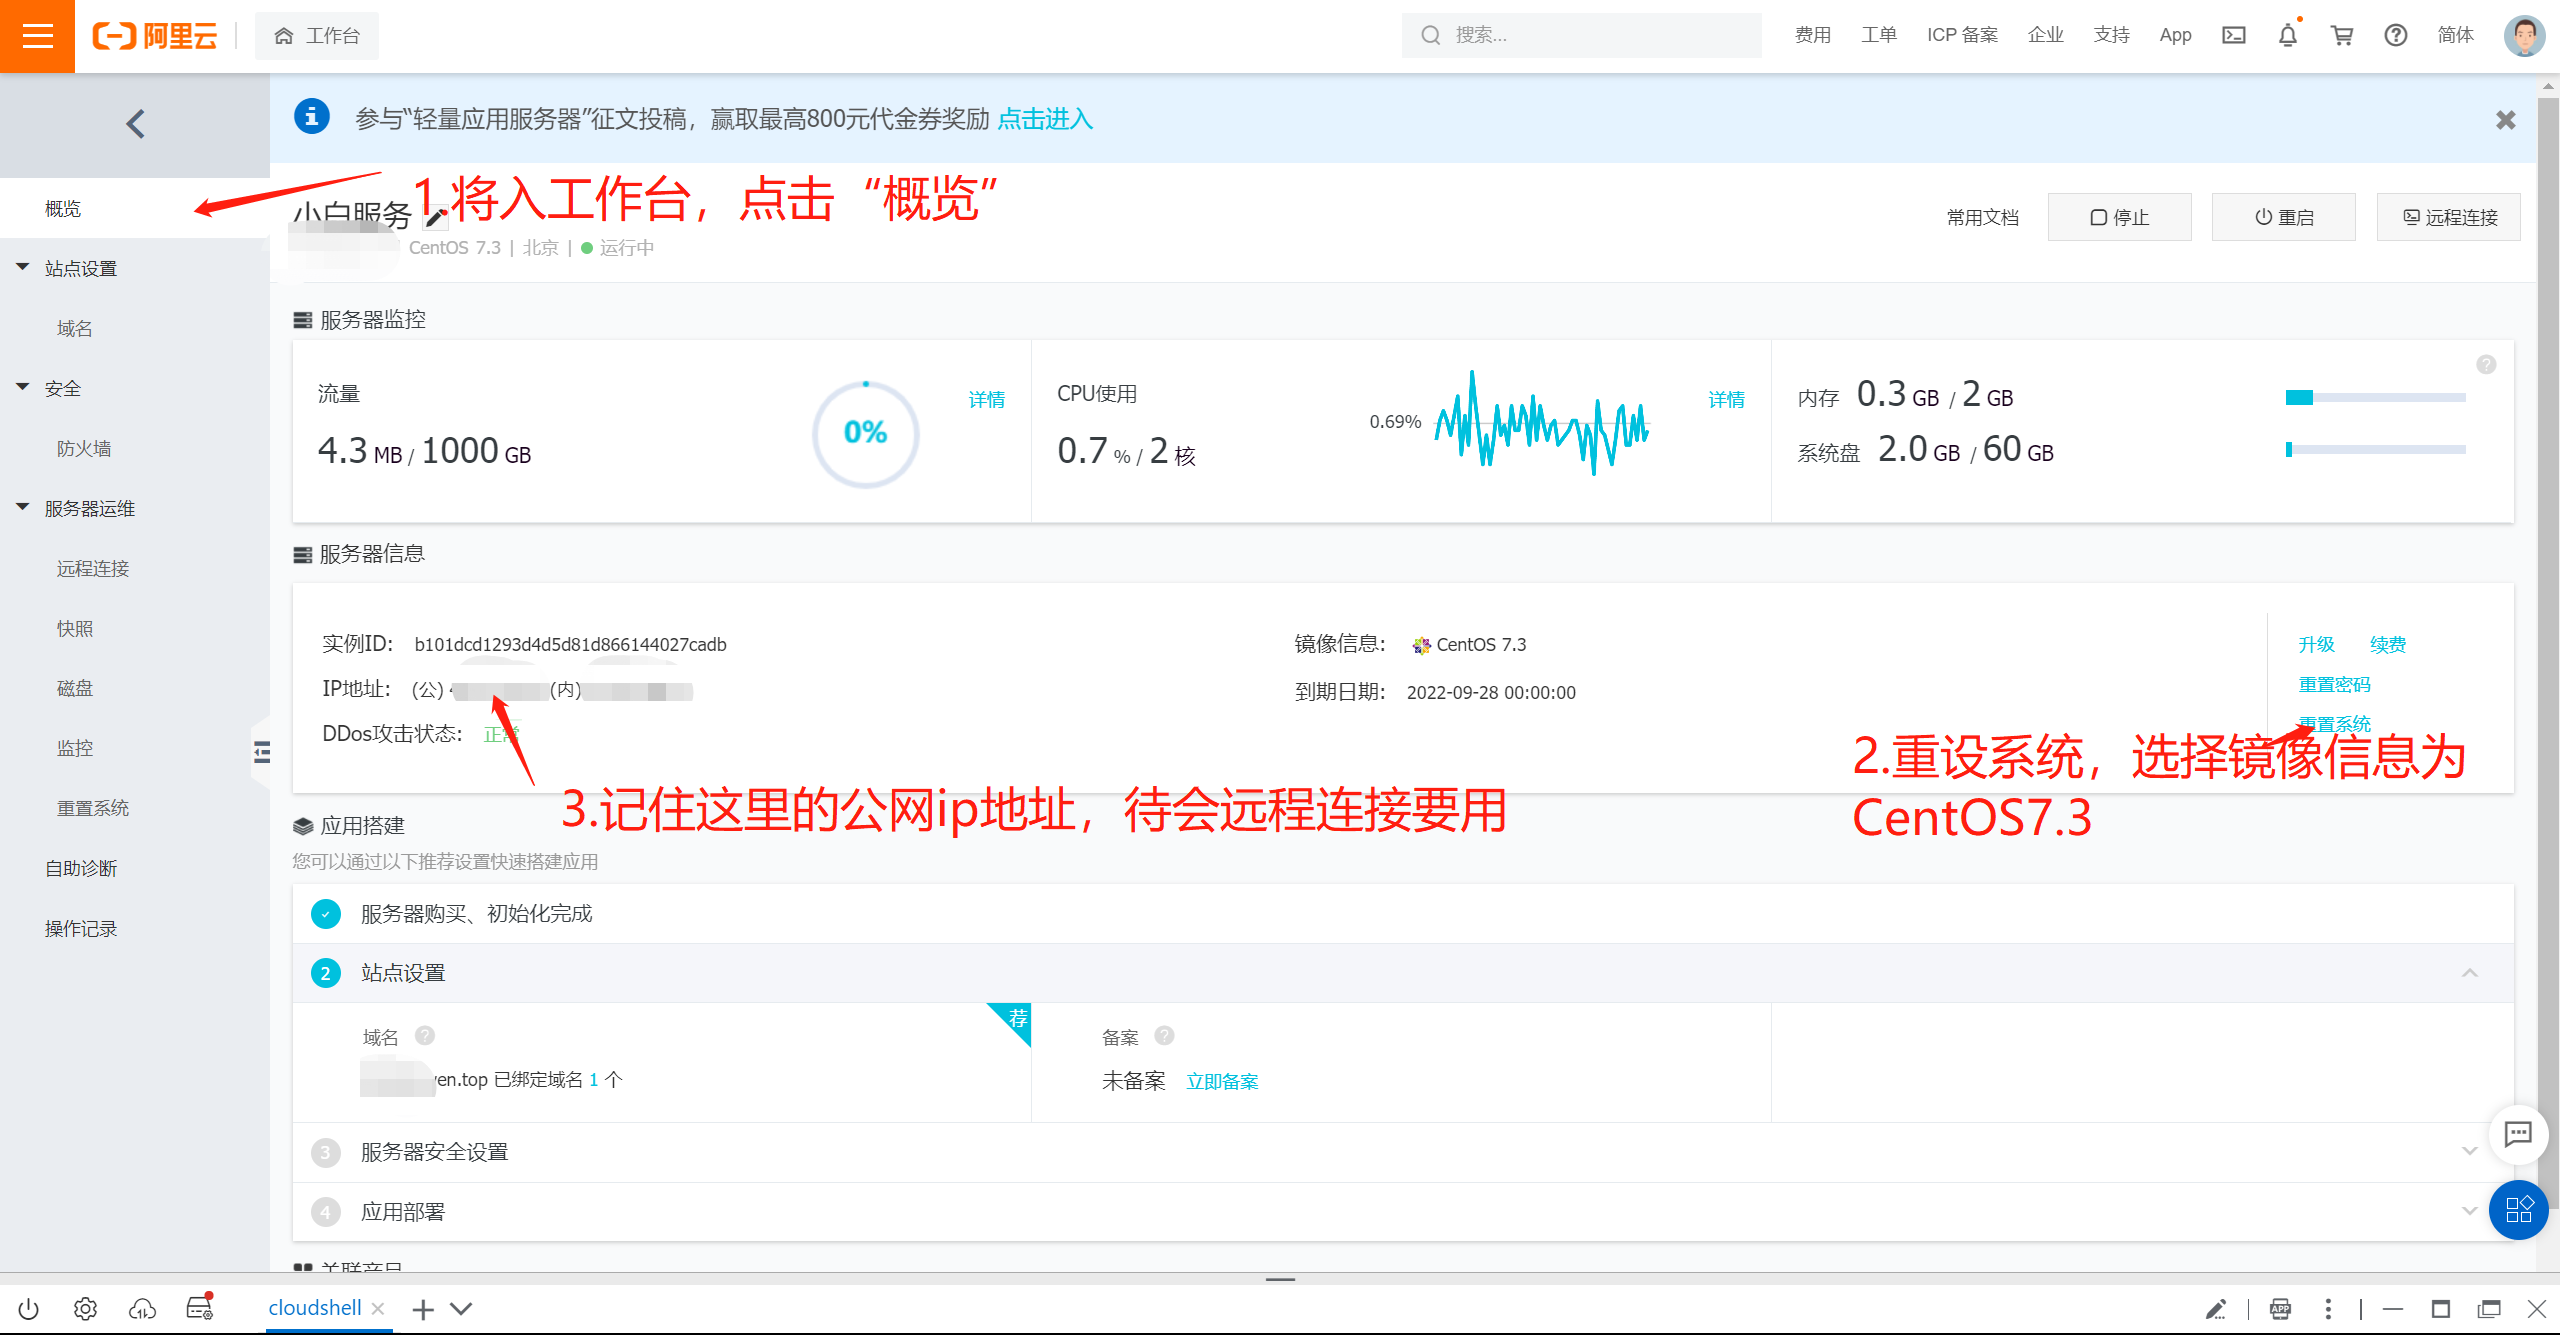This screenshot has width=2560, height=1335.
Task: Close the promotional info banner
Action: click(2505, 120)
